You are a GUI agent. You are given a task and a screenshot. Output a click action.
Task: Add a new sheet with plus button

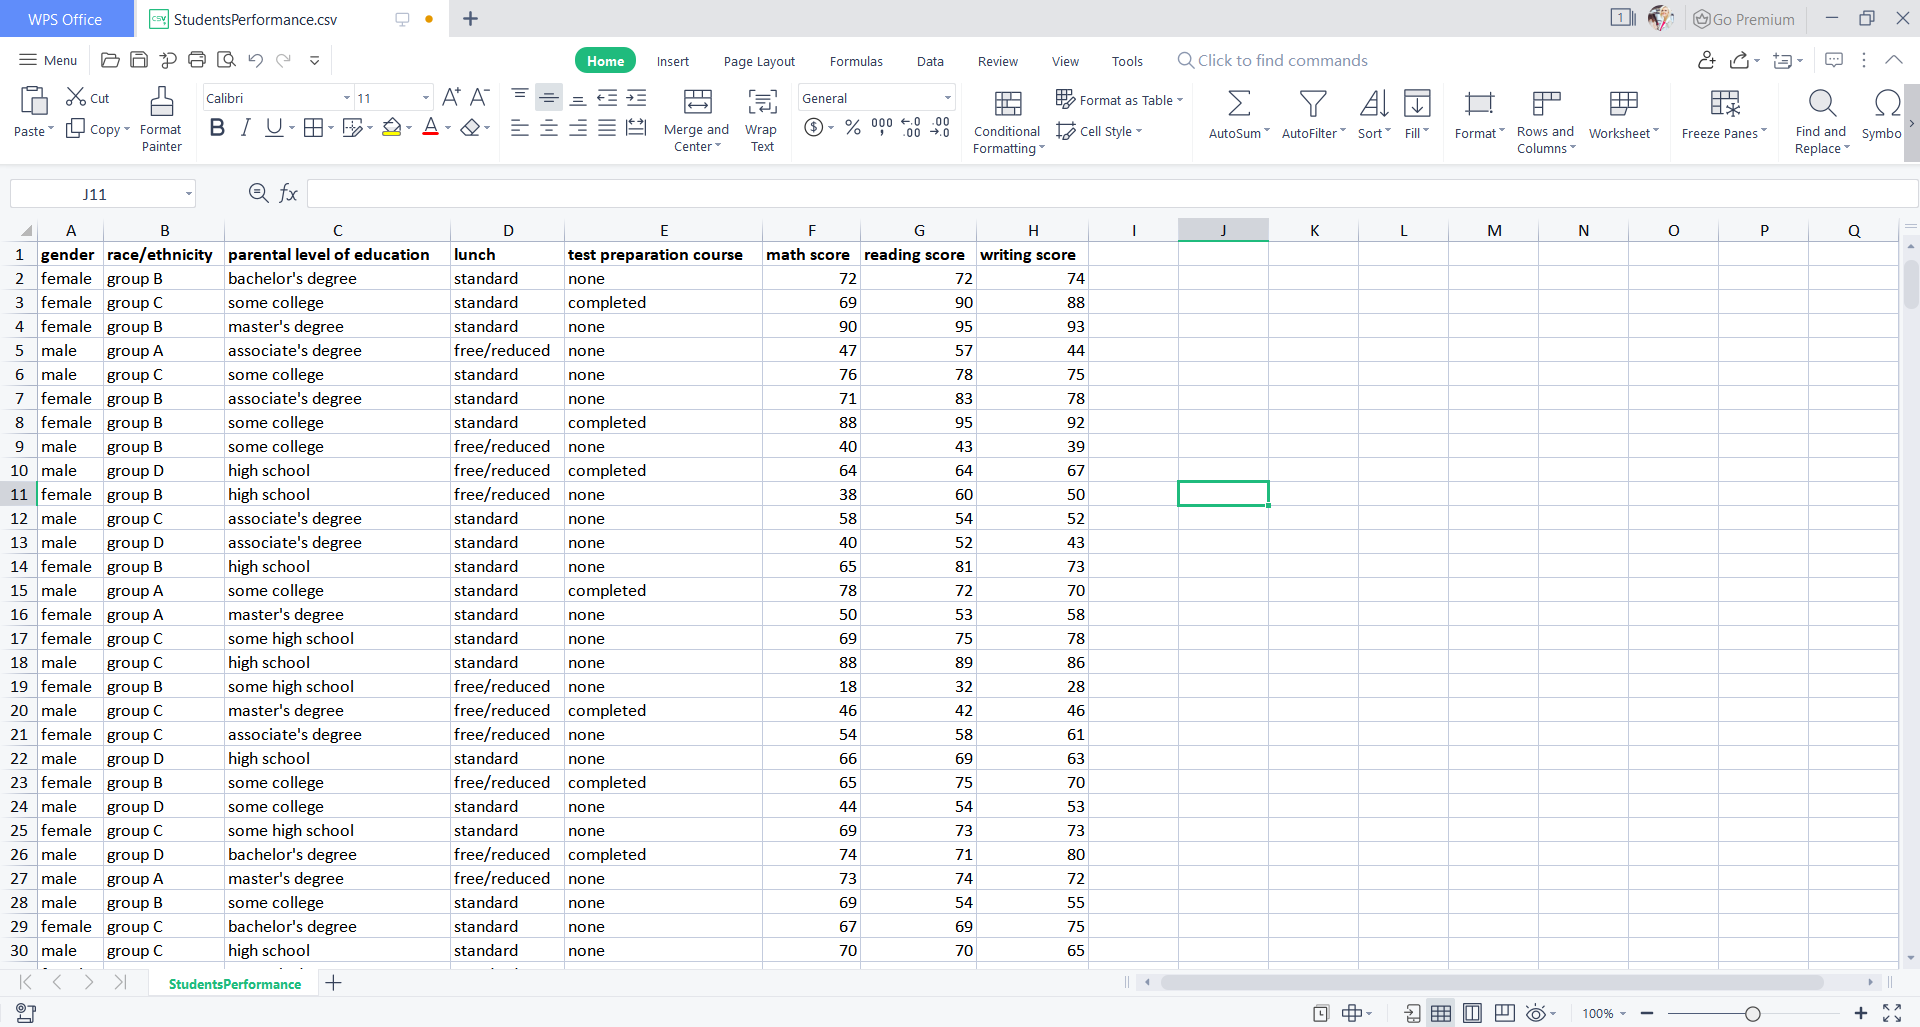point(334,983)
